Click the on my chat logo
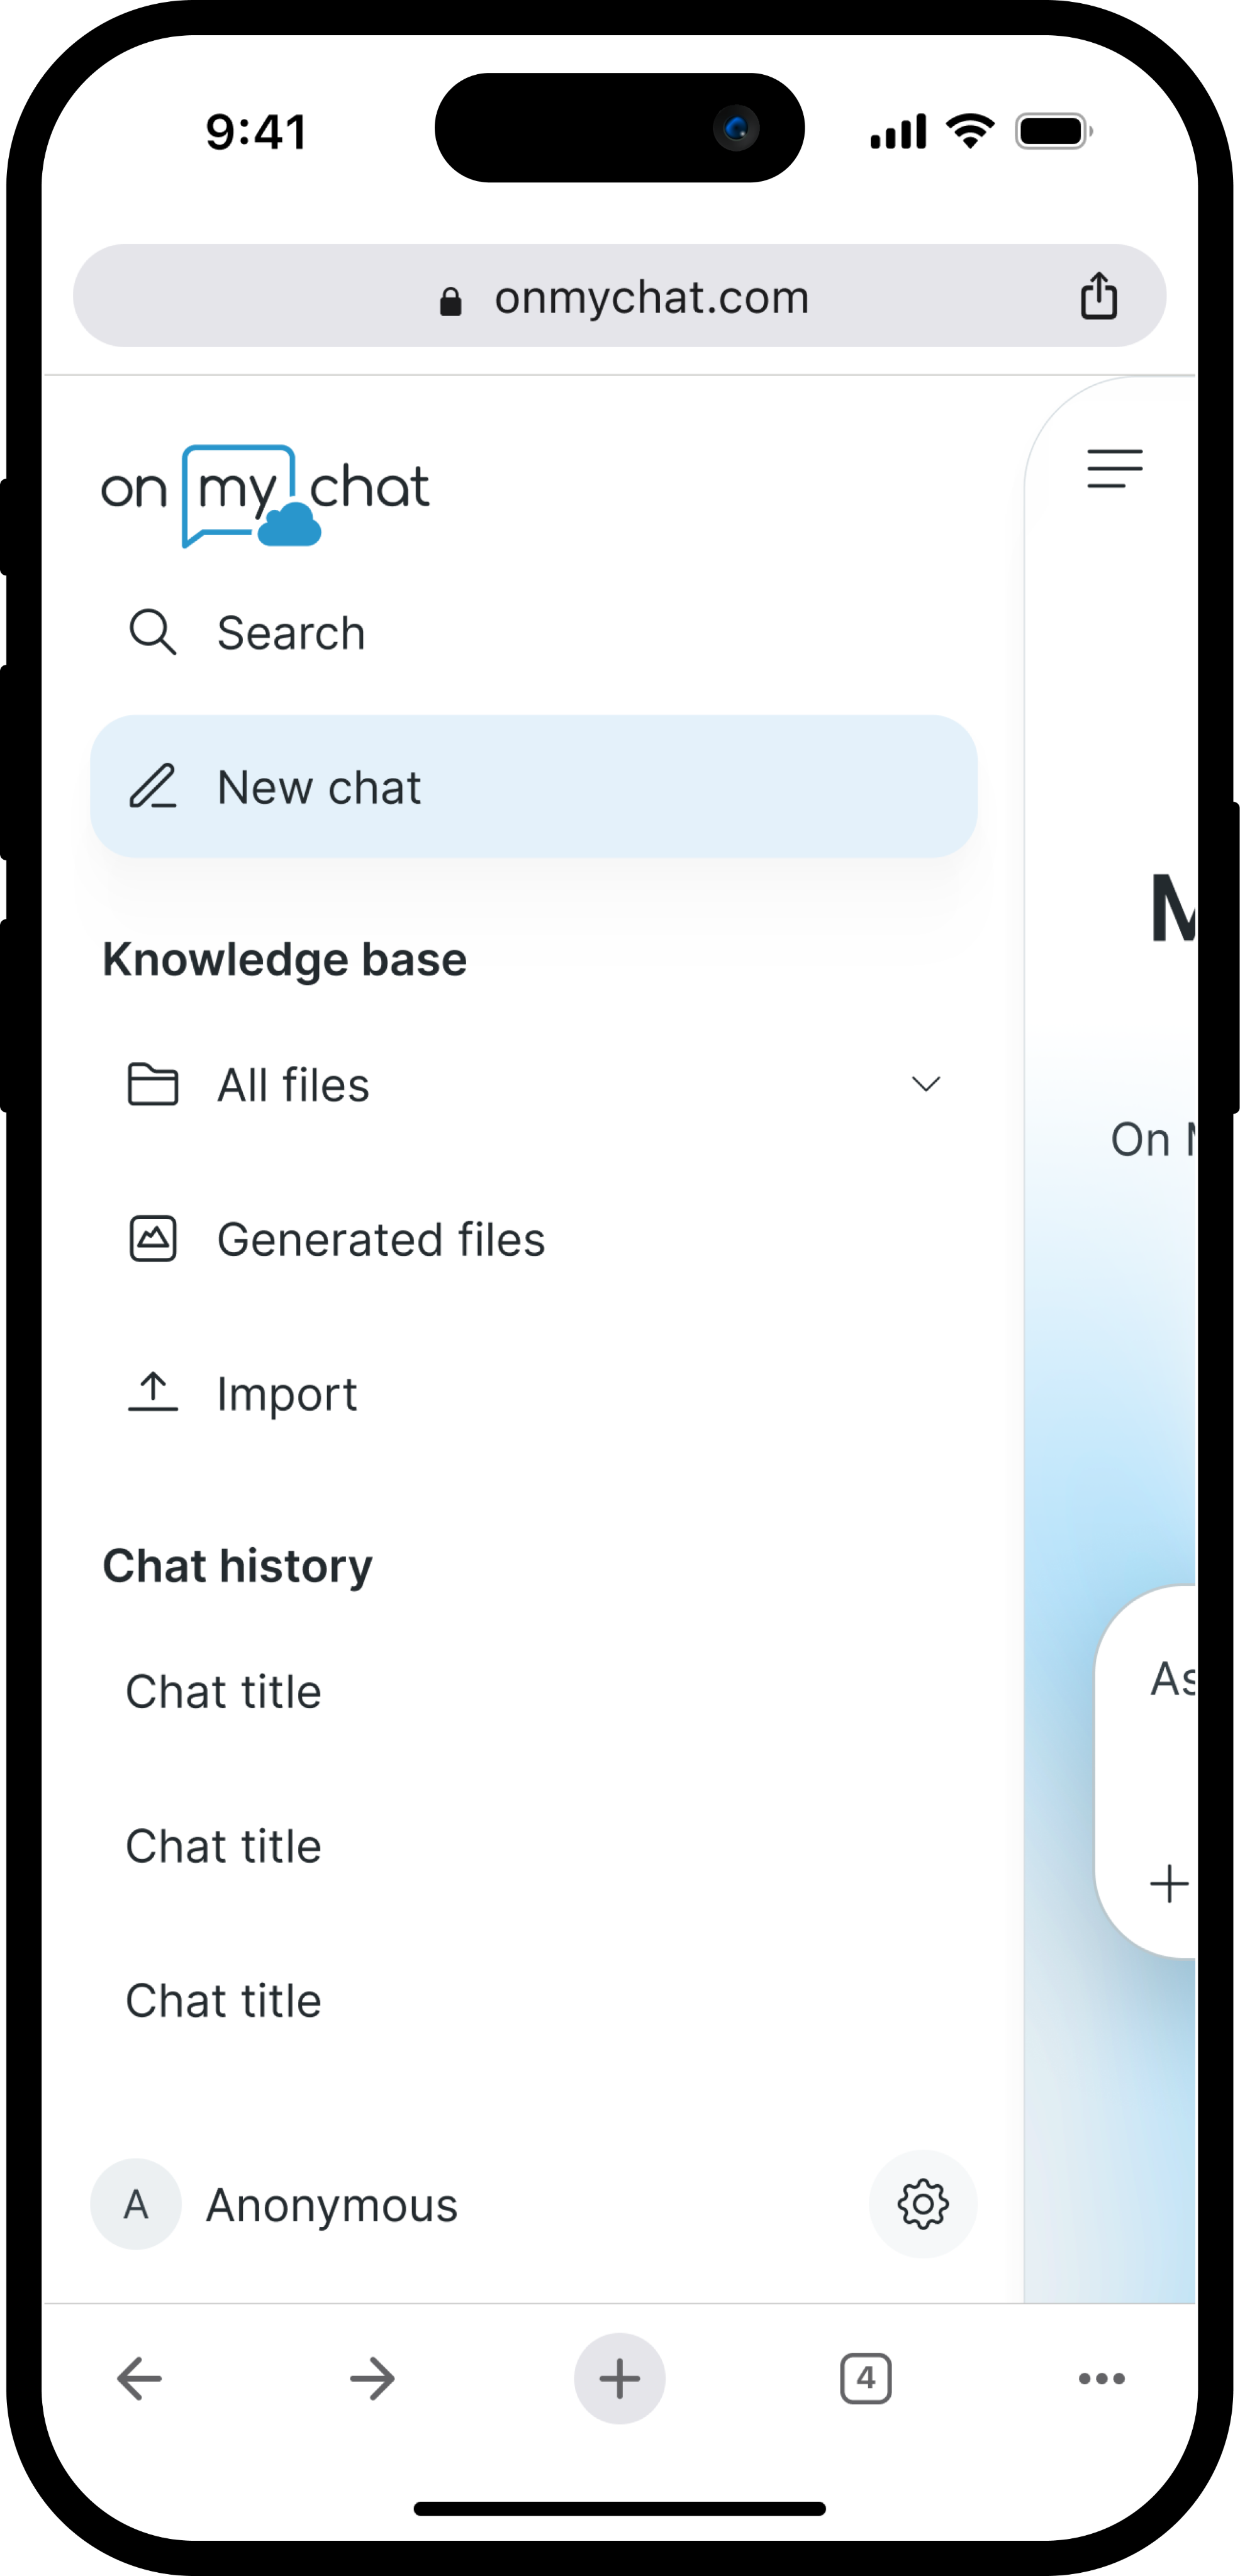Image resolution: width=1240 pixels, height=2576 pixels. 265,494
